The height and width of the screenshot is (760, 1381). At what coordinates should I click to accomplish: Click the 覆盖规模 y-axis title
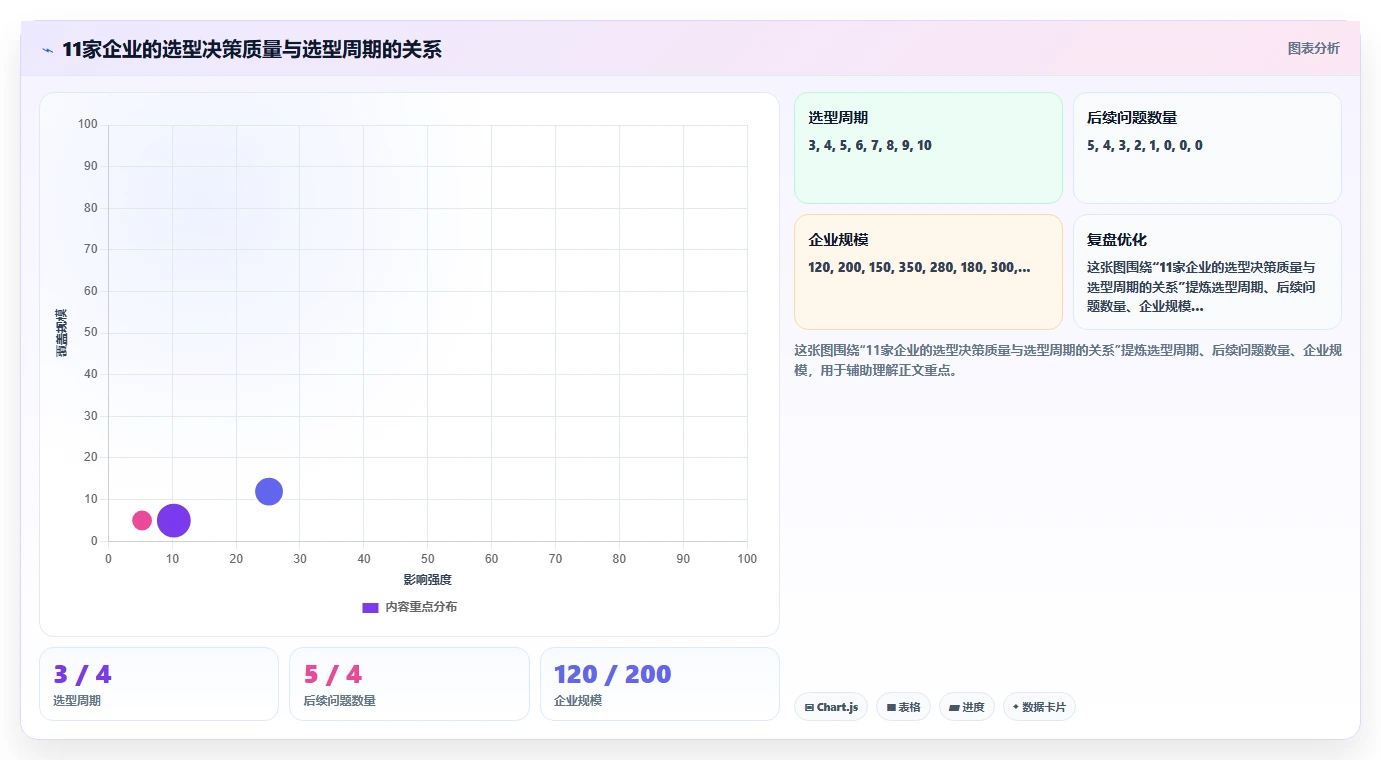click(61, 333)
